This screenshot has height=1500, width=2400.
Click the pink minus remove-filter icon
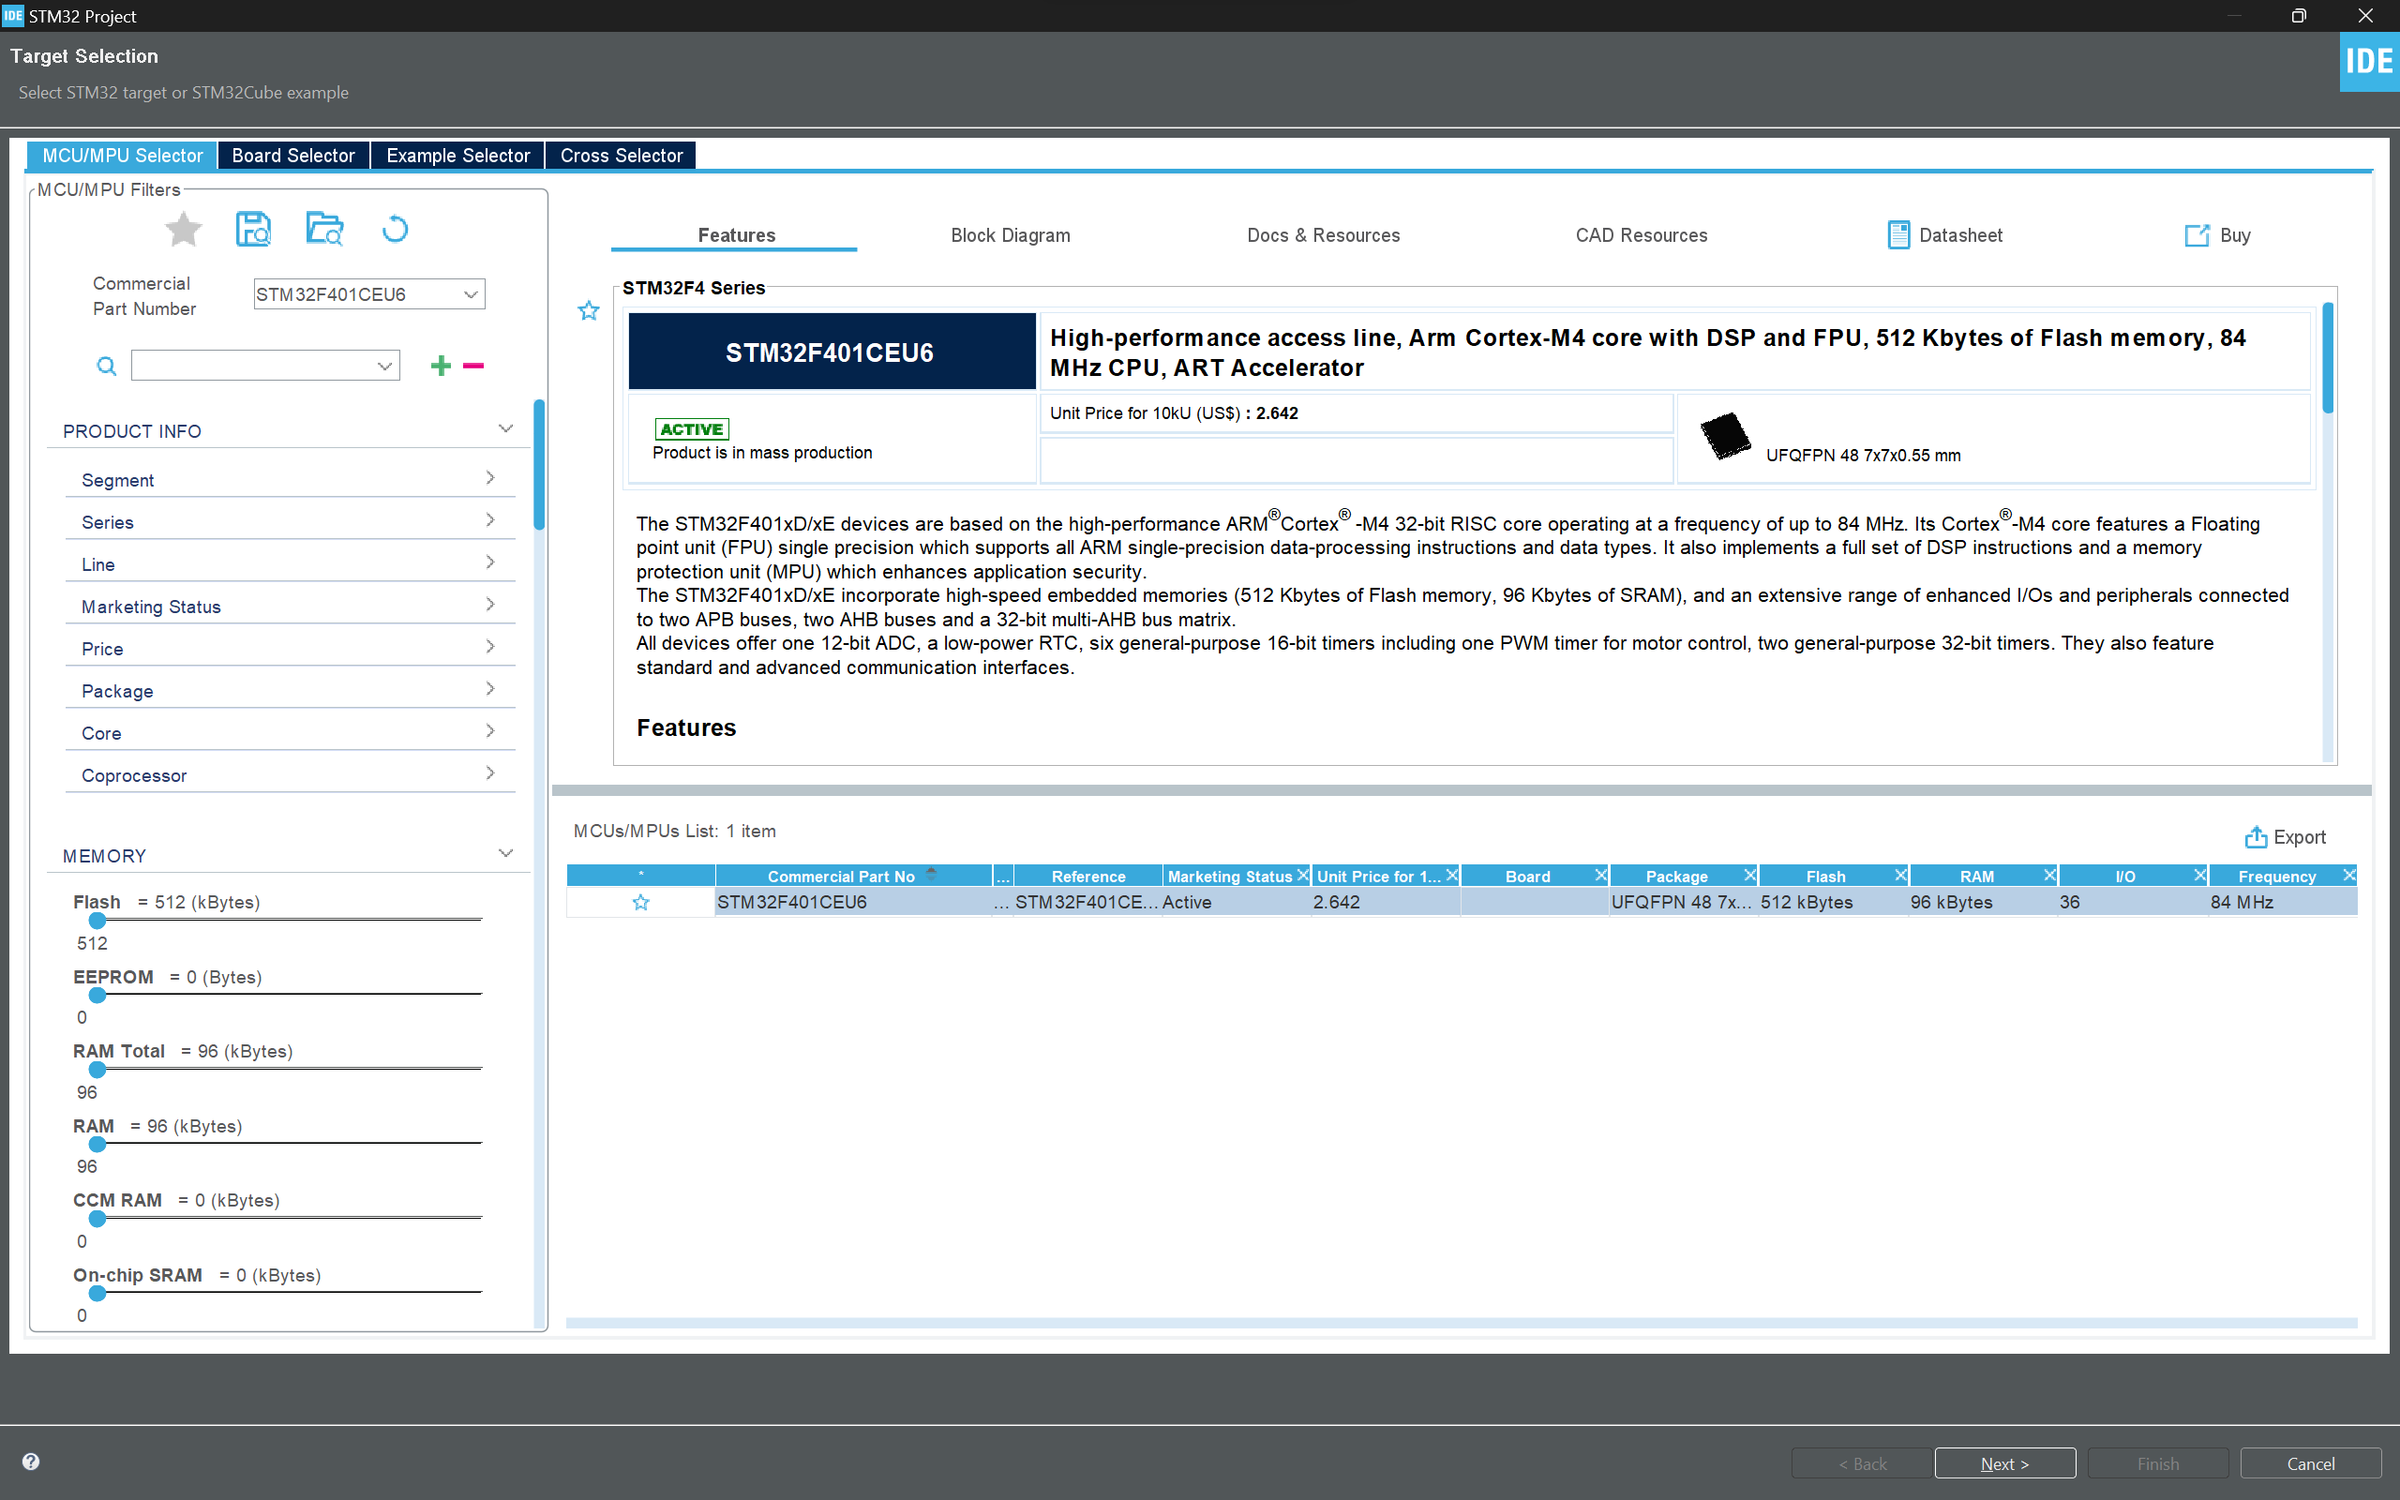pos(474,366)
